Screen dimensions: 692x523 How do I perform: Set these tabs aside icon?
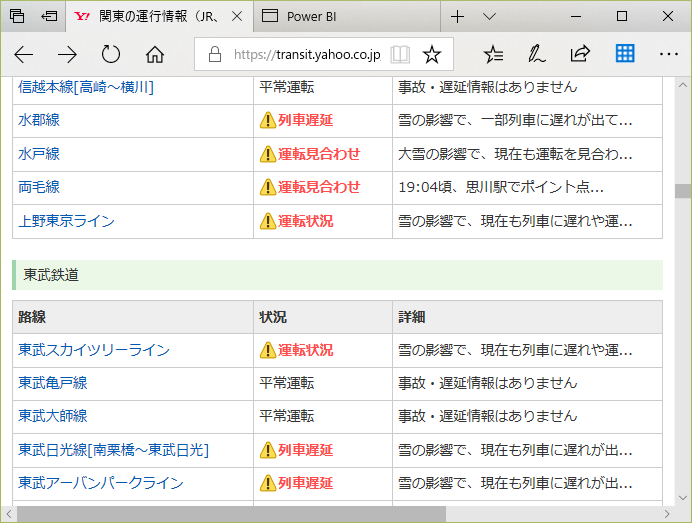tap(49, 16)
